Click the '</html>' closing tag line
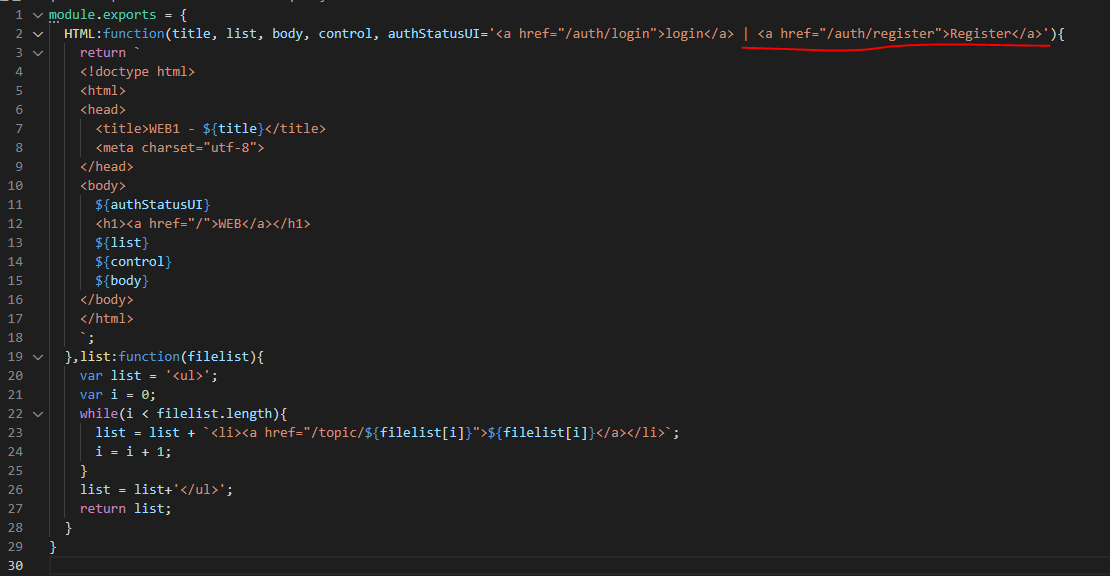The height and width of the screenshot is (576, 1110). (106, 319)
